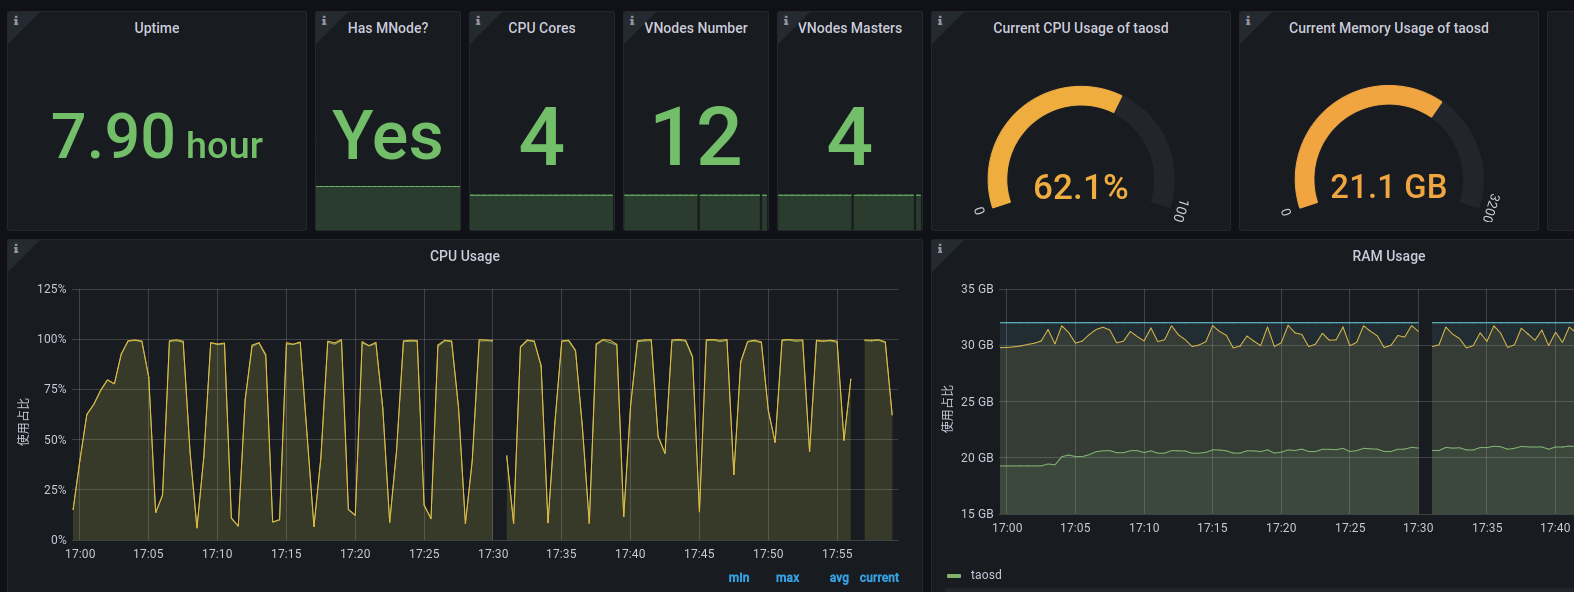Viewport: 1574px width, 592px height.
Task: Click the Yes value in Has MNode?
Action: pos(388,136)
